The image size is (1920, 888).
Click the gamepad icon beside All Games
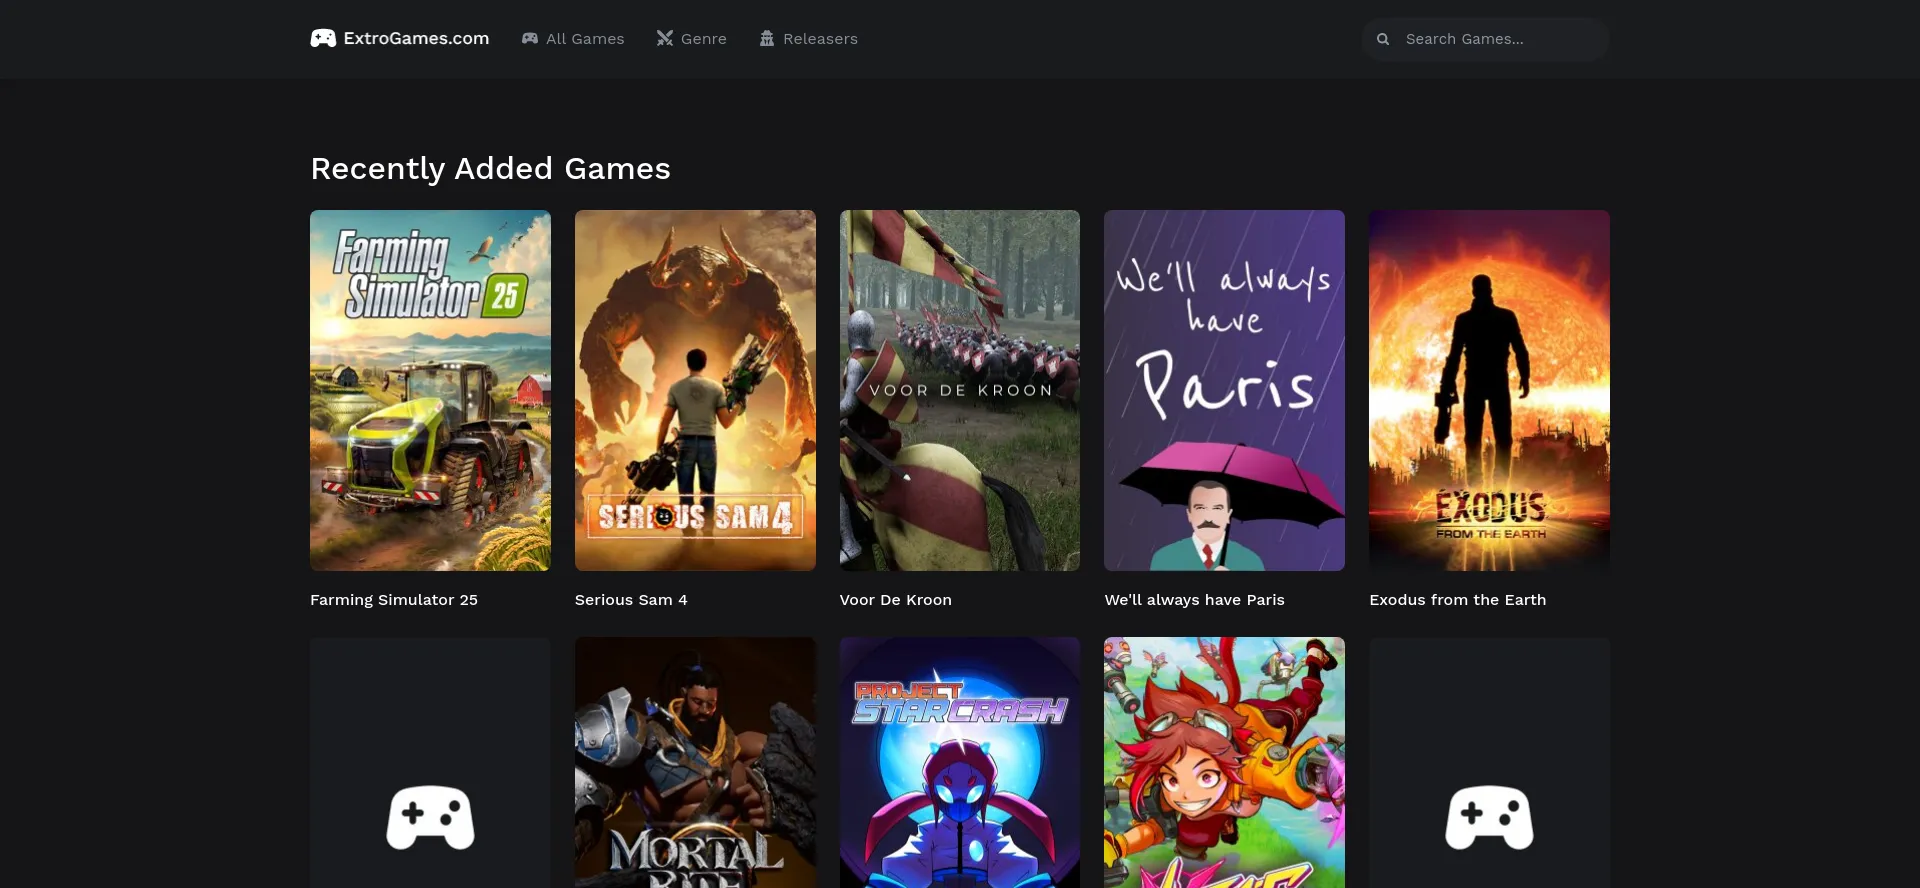530,38
